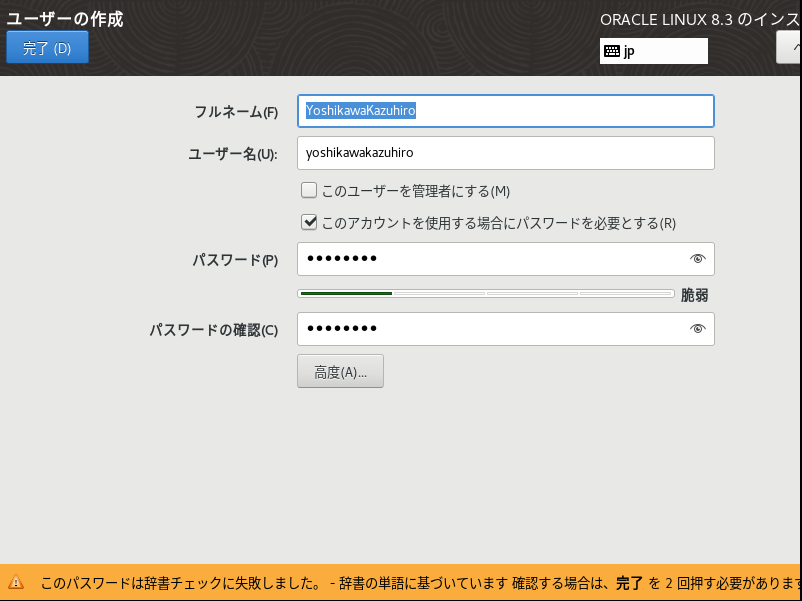Viewport: 802px width, 601px height.
Task: Show password using eye icon in パスワード field
Action: [x=698, y=259]
